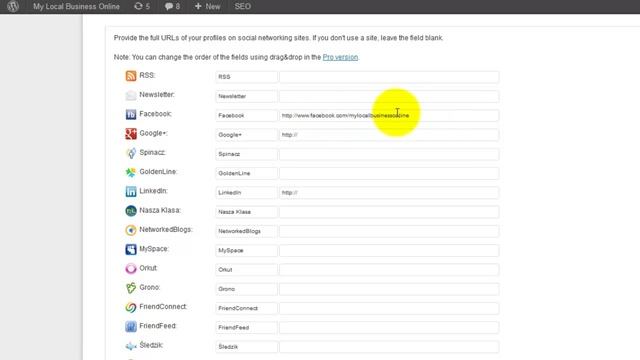The height and width of the screenshot is (360, 640).
Task: Click the Orkut icon
Action: tap(131, 268)
